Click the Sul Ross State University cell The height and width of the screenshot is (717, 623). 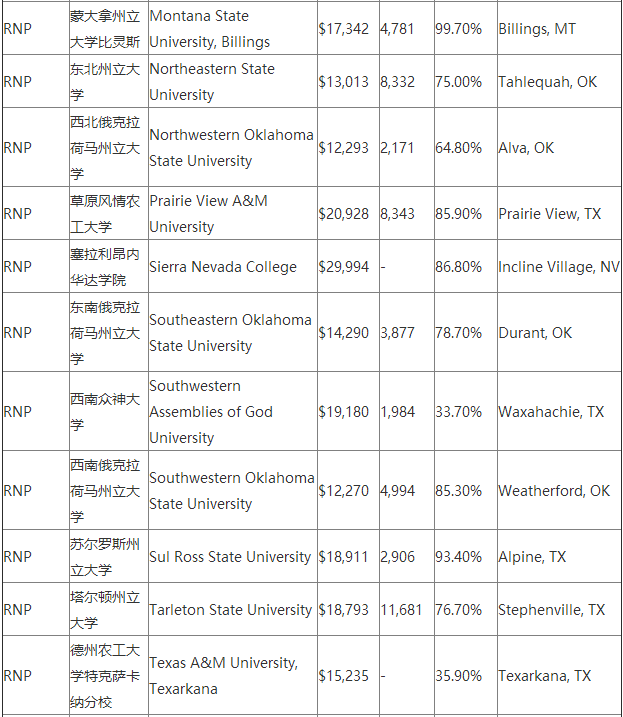coord(233,556)
